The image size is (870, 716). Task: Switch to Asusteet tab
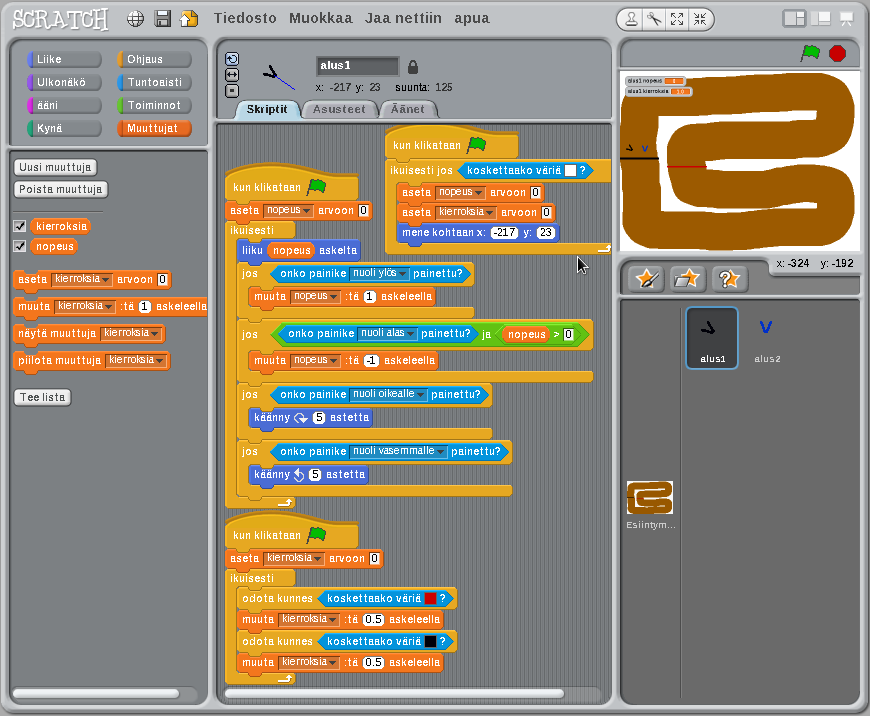click(339, 109)
